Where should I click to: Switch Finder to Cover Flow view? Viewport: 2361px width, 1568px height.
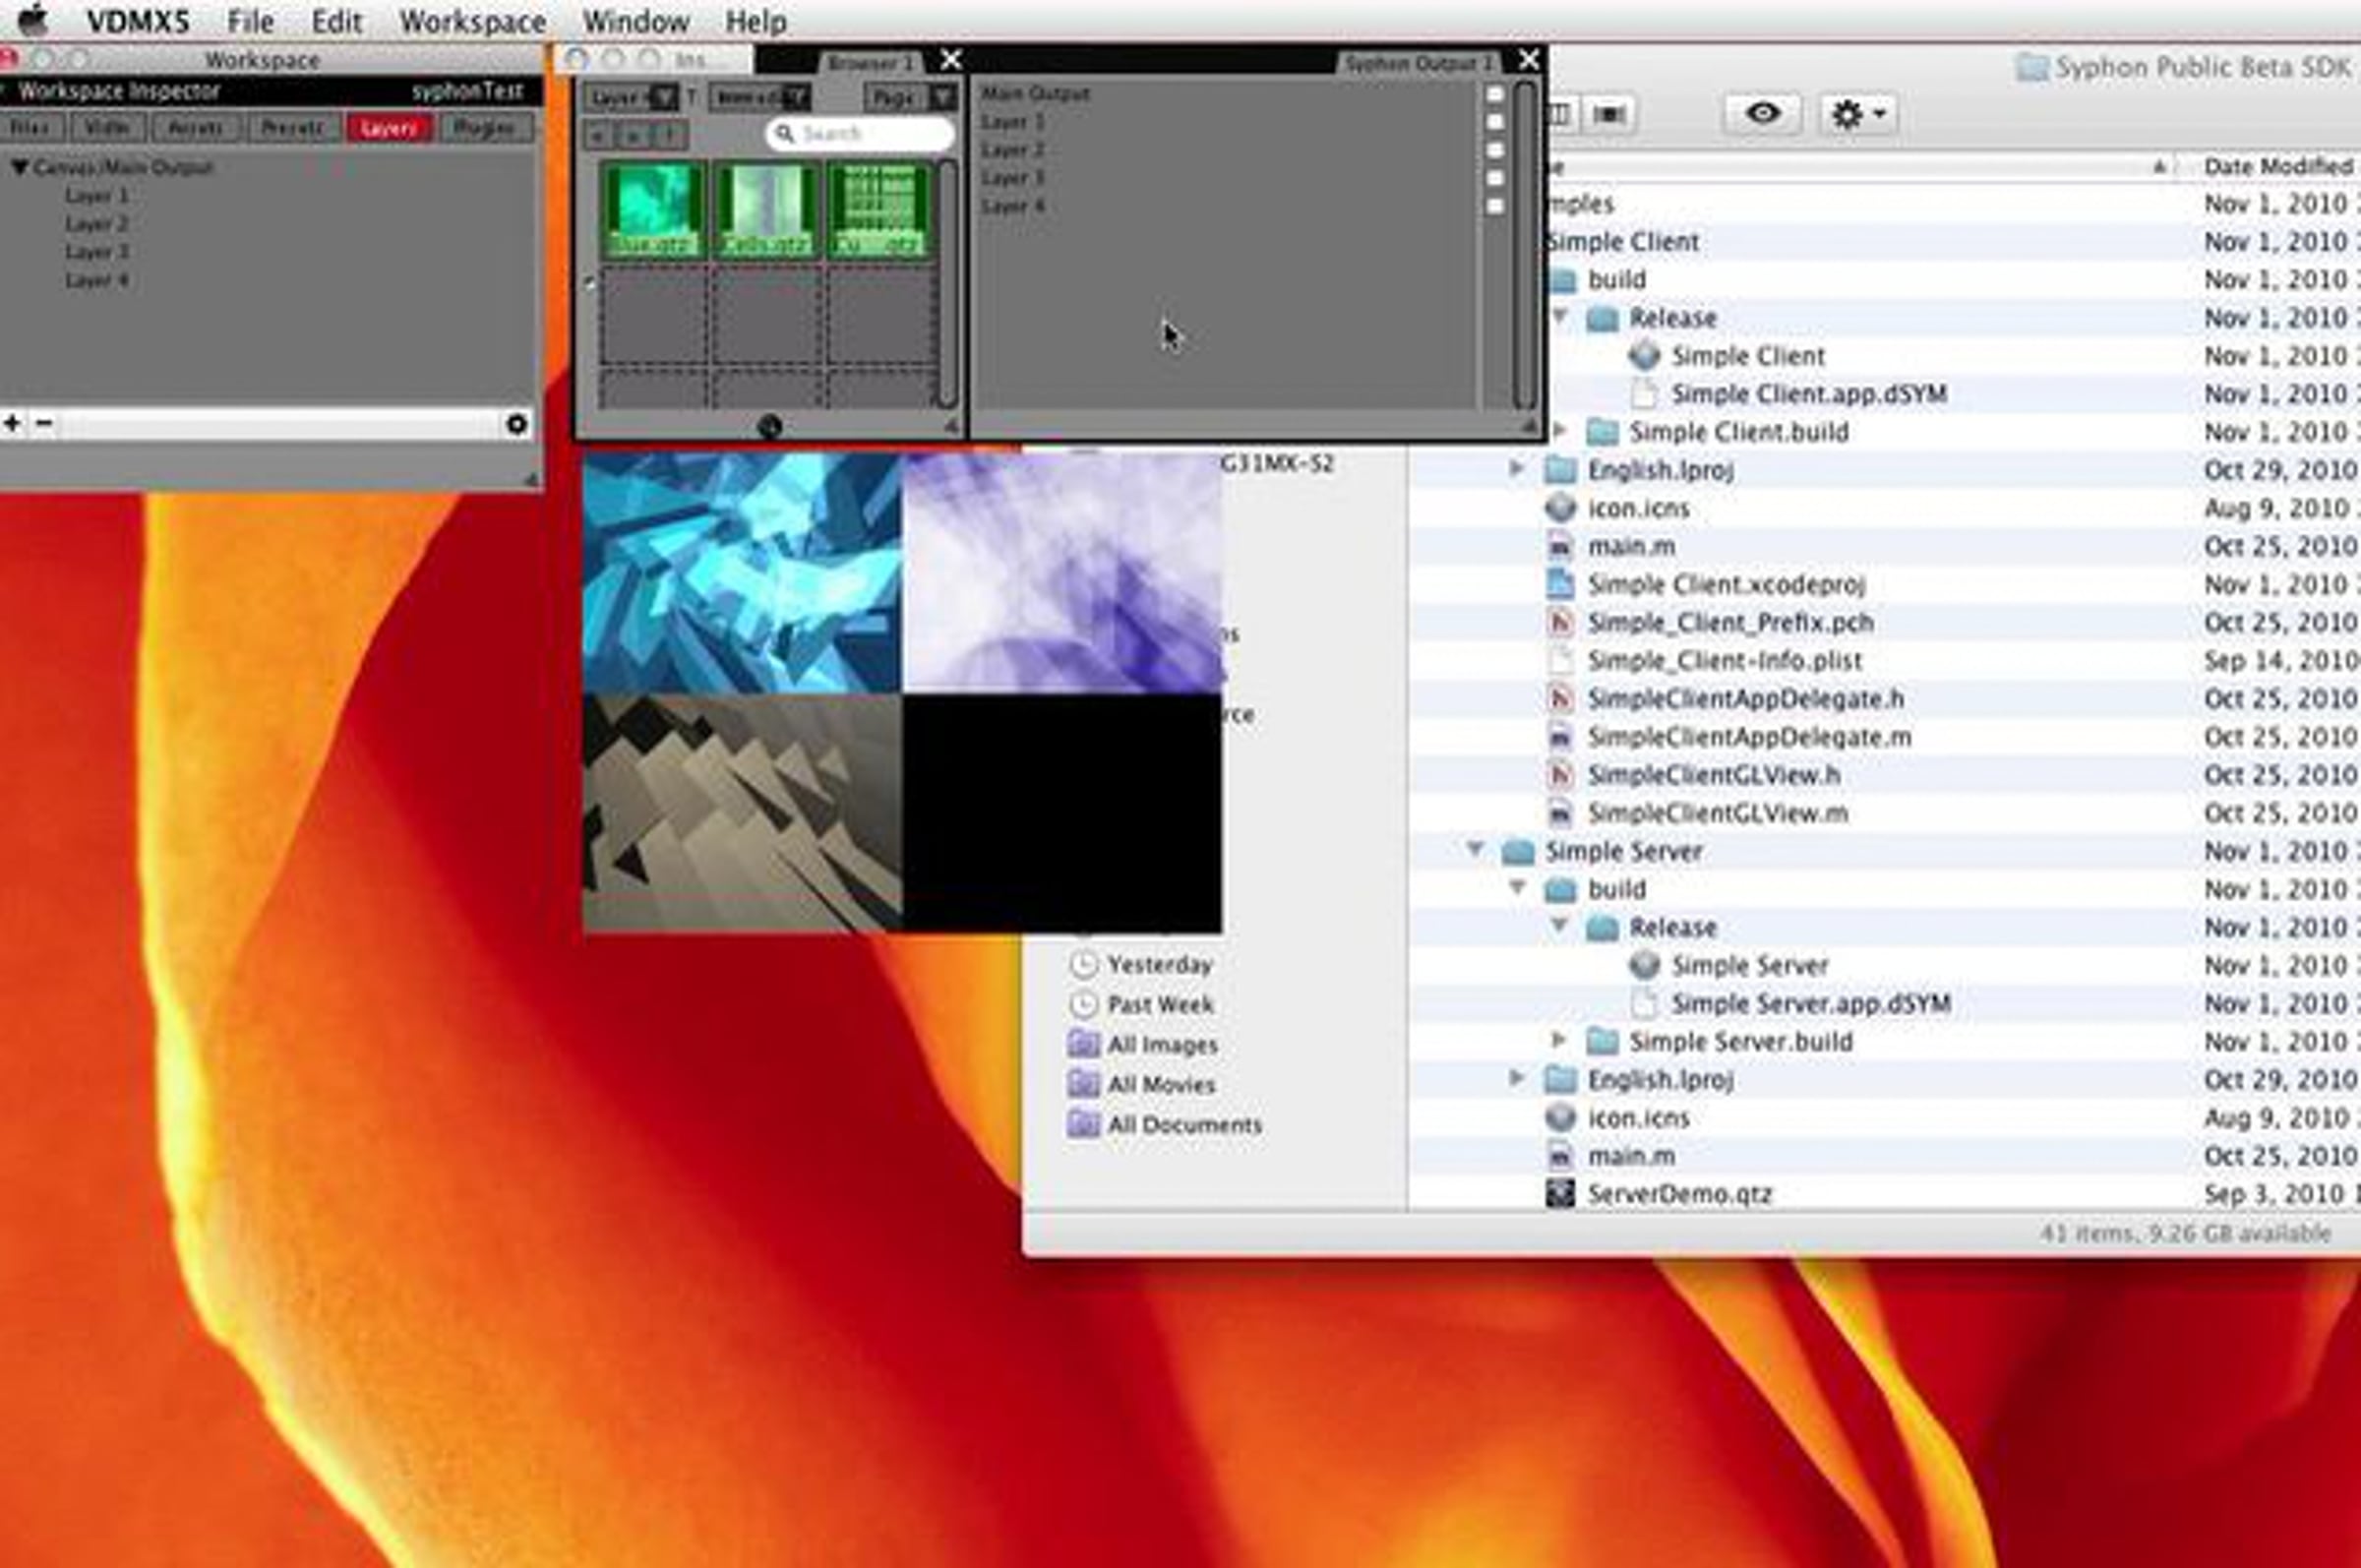1608,114
